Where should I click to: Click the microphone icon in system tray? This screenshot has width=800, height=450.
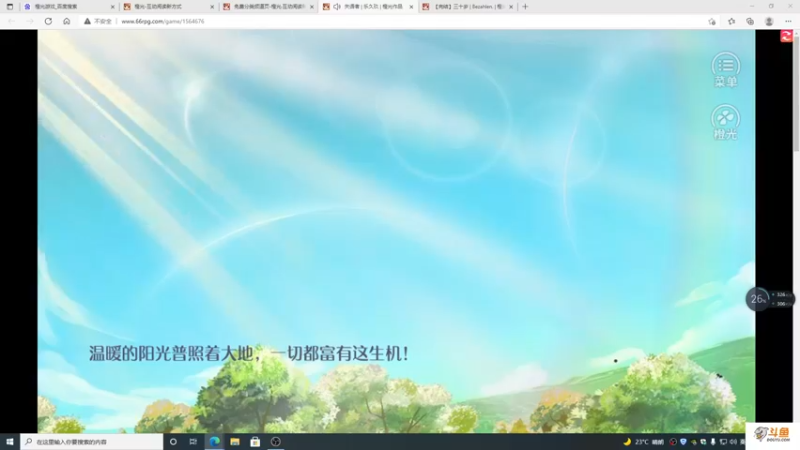pyautogui.click(x=713, y=442)
